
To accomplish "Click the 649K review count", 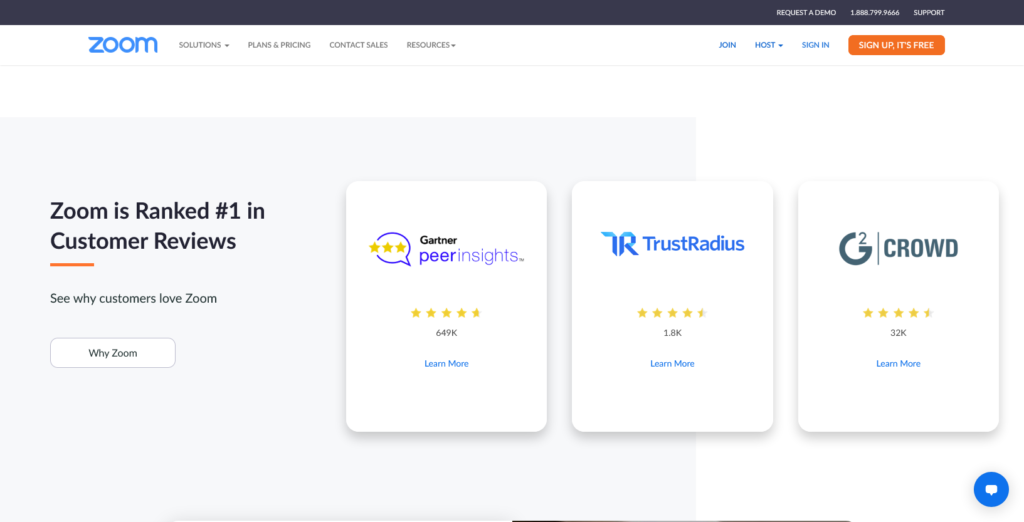I will coord(446,333).
